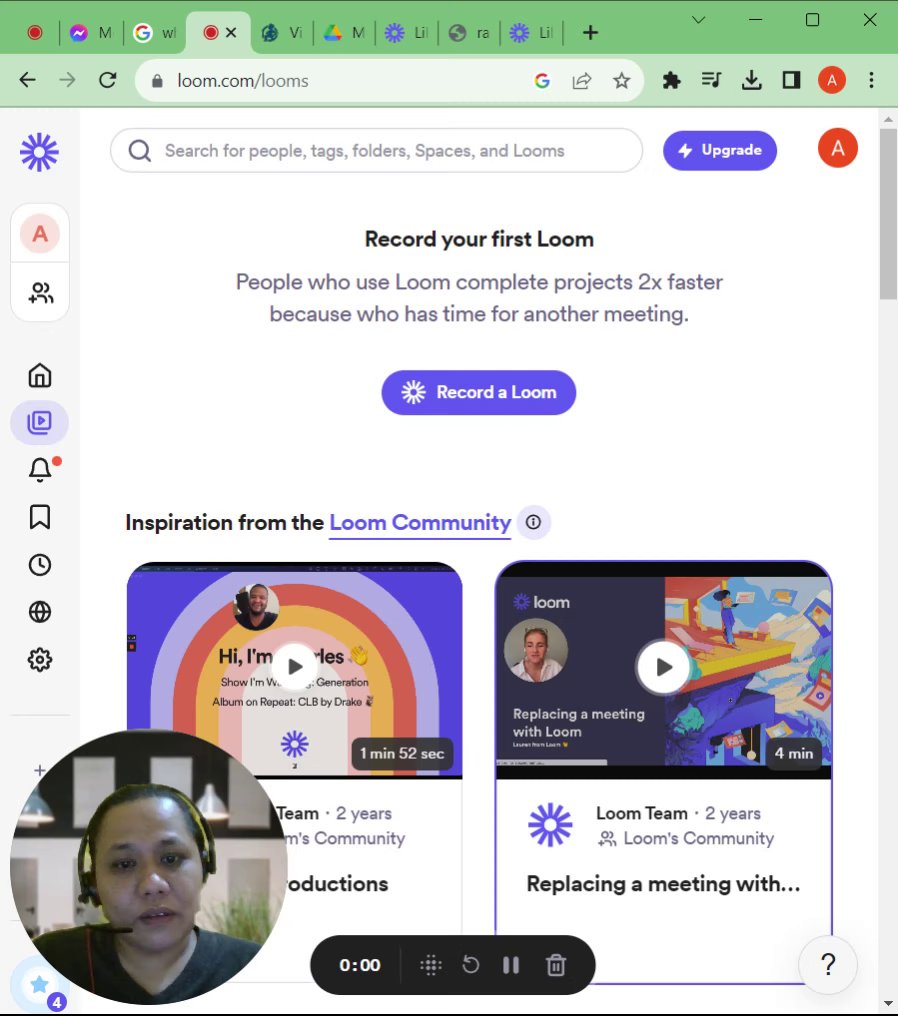Click the help question mark button
This screenshot has height=1016, width=898.
click(828, 965)
